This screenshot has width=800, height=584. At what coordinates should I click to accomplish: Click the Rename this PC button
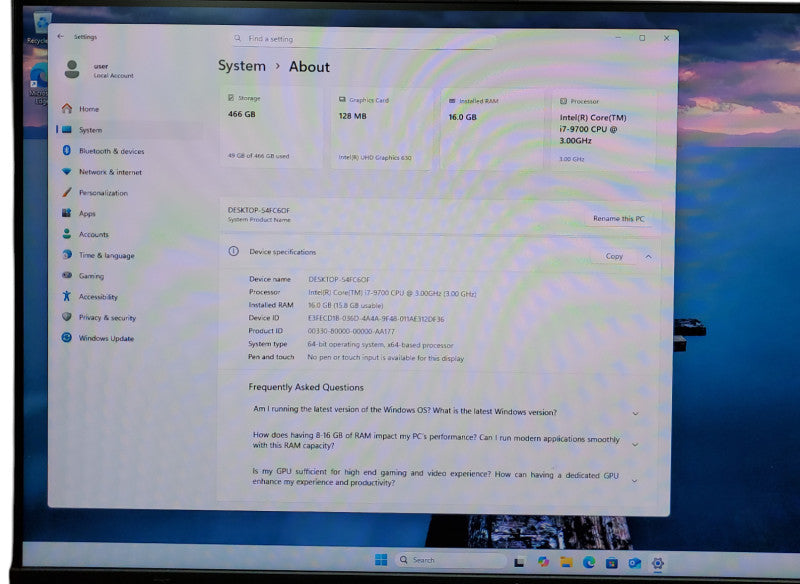(618, 218)
